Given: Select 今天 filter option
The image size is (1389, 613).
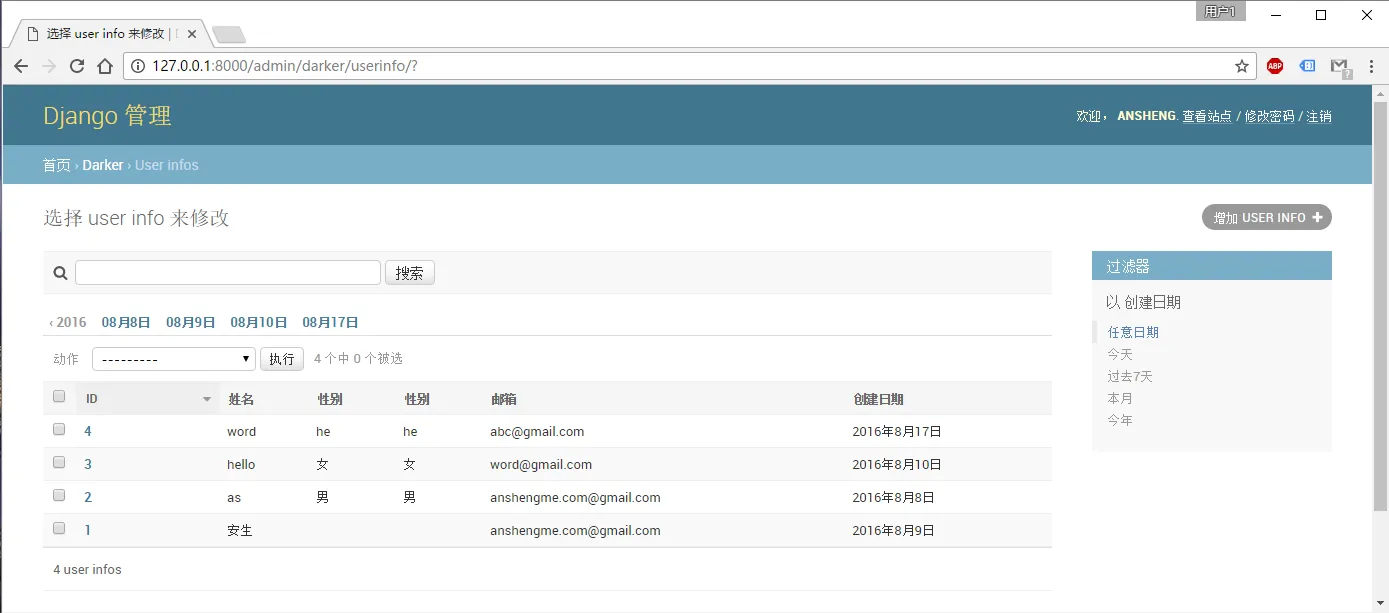Looking at the screenshot, I should [1120, 354].
